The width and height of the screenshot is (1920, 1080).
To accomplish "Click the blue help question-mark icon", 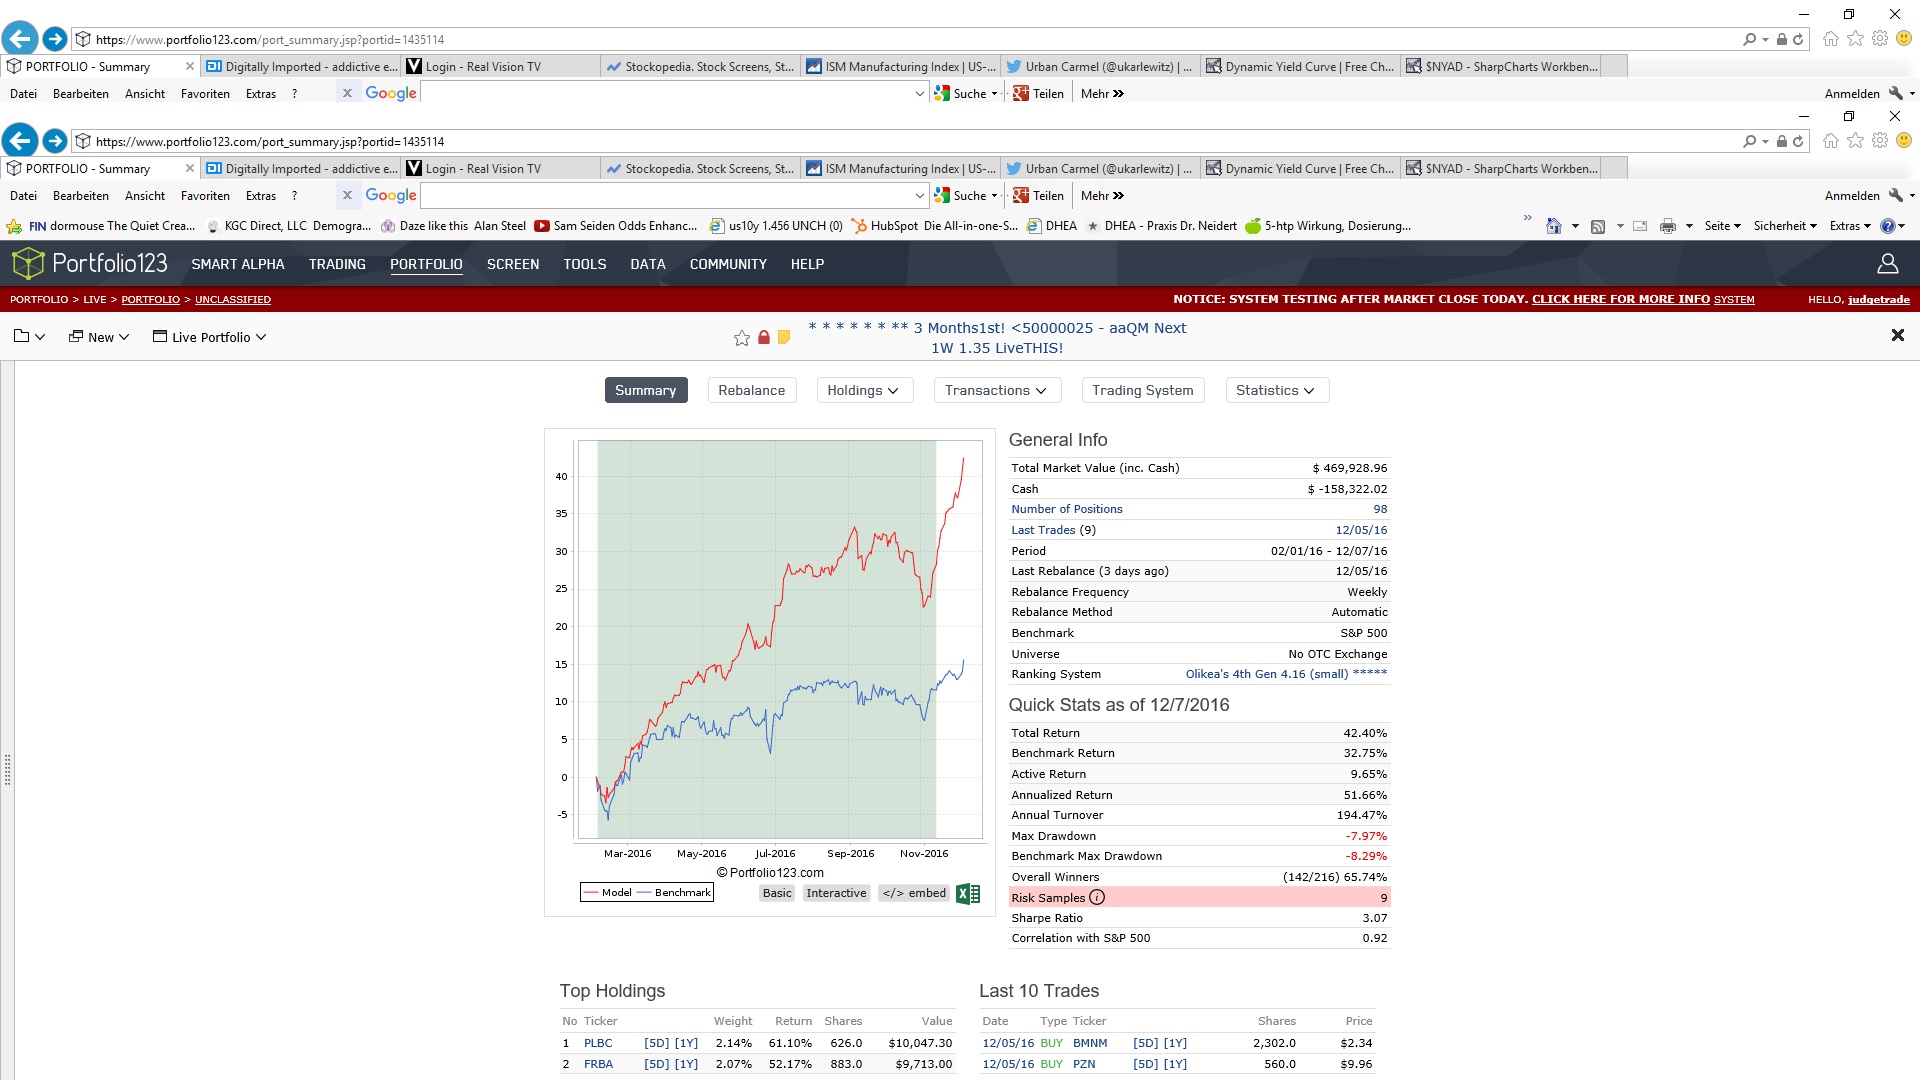I will tap(1888, 226).
